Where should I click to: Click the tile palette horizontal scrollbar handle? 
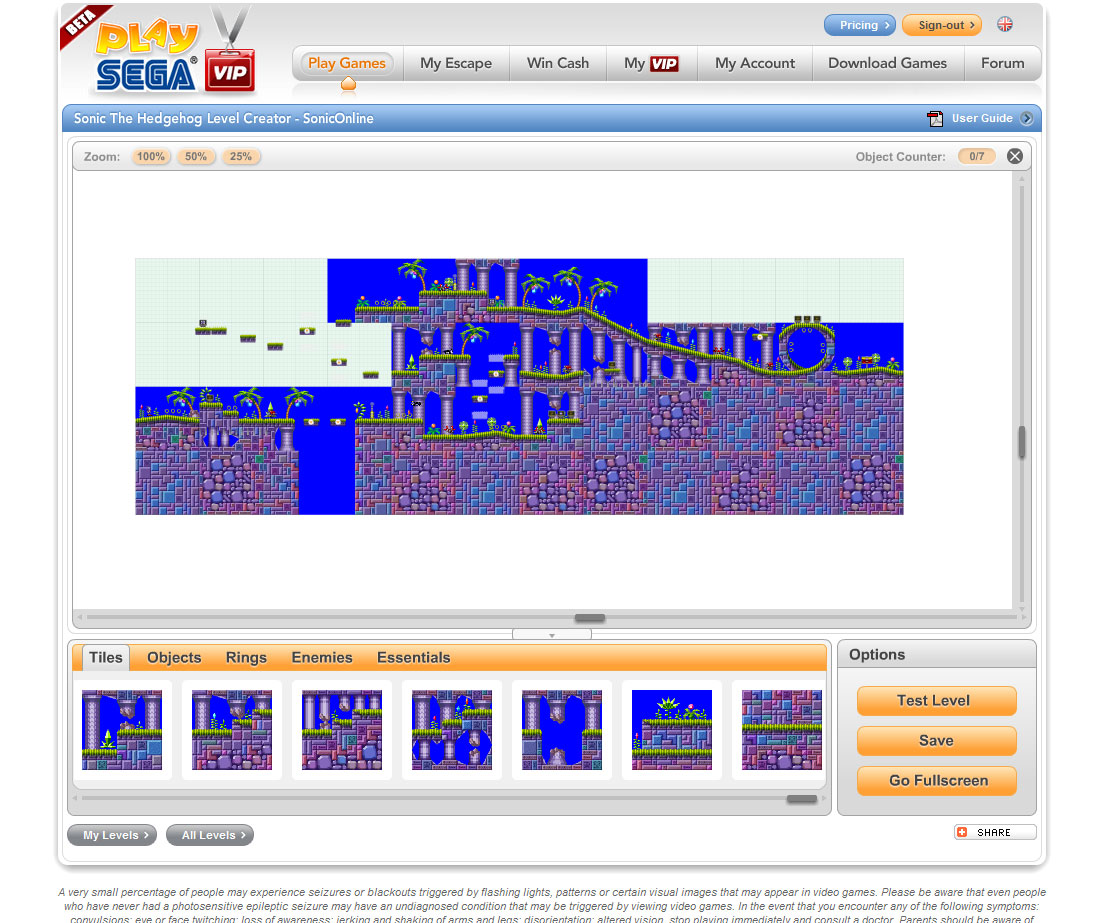click(802, 799)
